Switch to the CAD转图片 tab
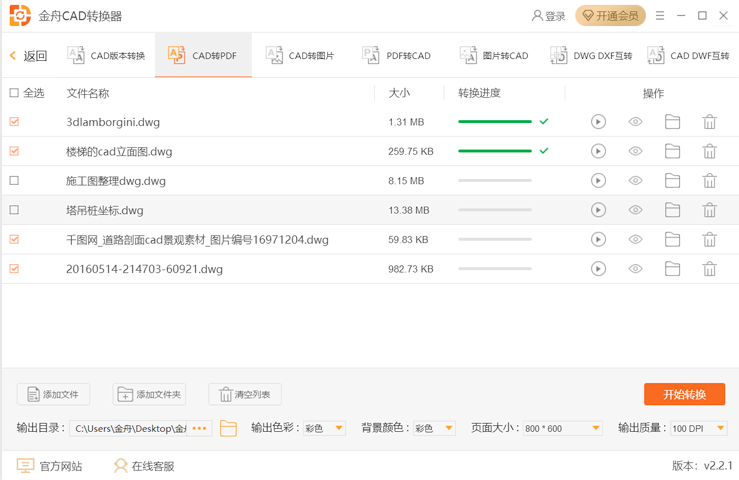 300,56
